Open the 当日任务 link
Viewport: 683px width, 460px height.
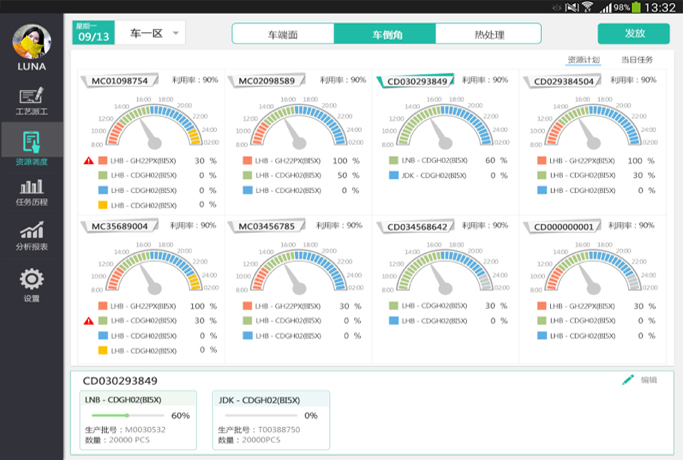point(637,60)
